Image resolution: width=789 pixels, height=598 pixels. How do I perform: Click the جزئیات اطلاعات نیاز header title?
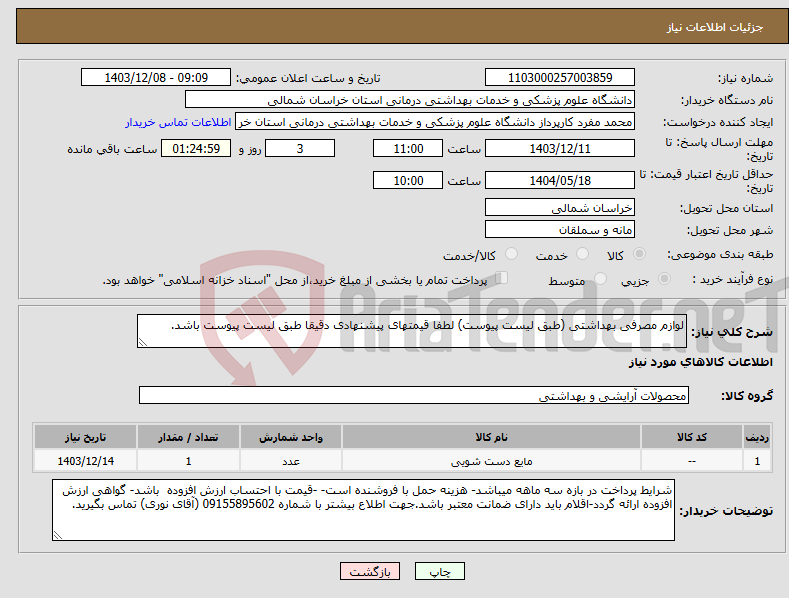pos(715,27)
